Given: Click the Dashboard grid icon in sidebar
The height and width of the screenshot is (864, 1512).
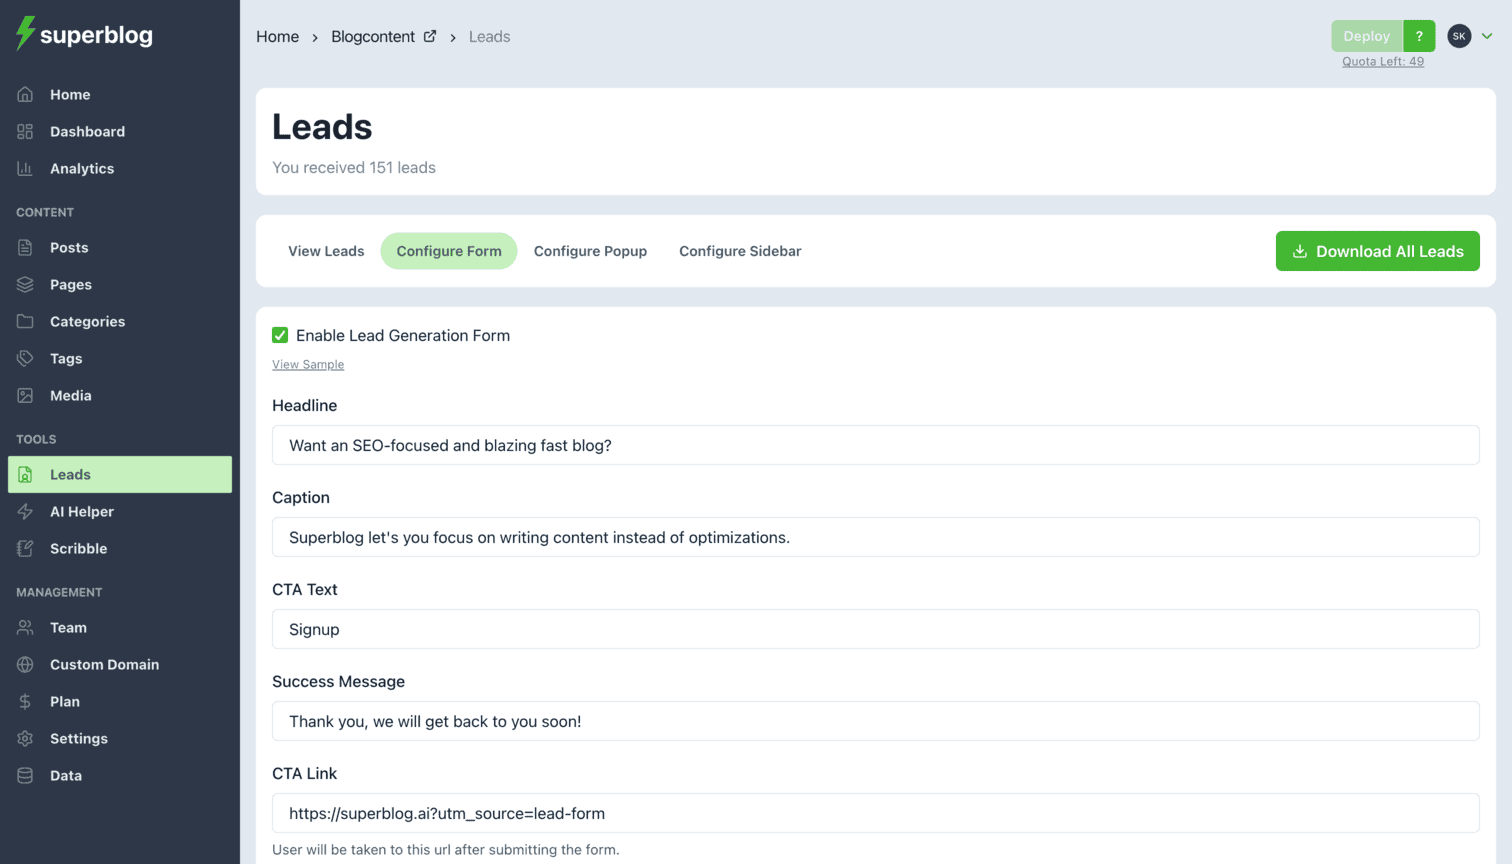Looking at the screenshot, I should point(25,132).
